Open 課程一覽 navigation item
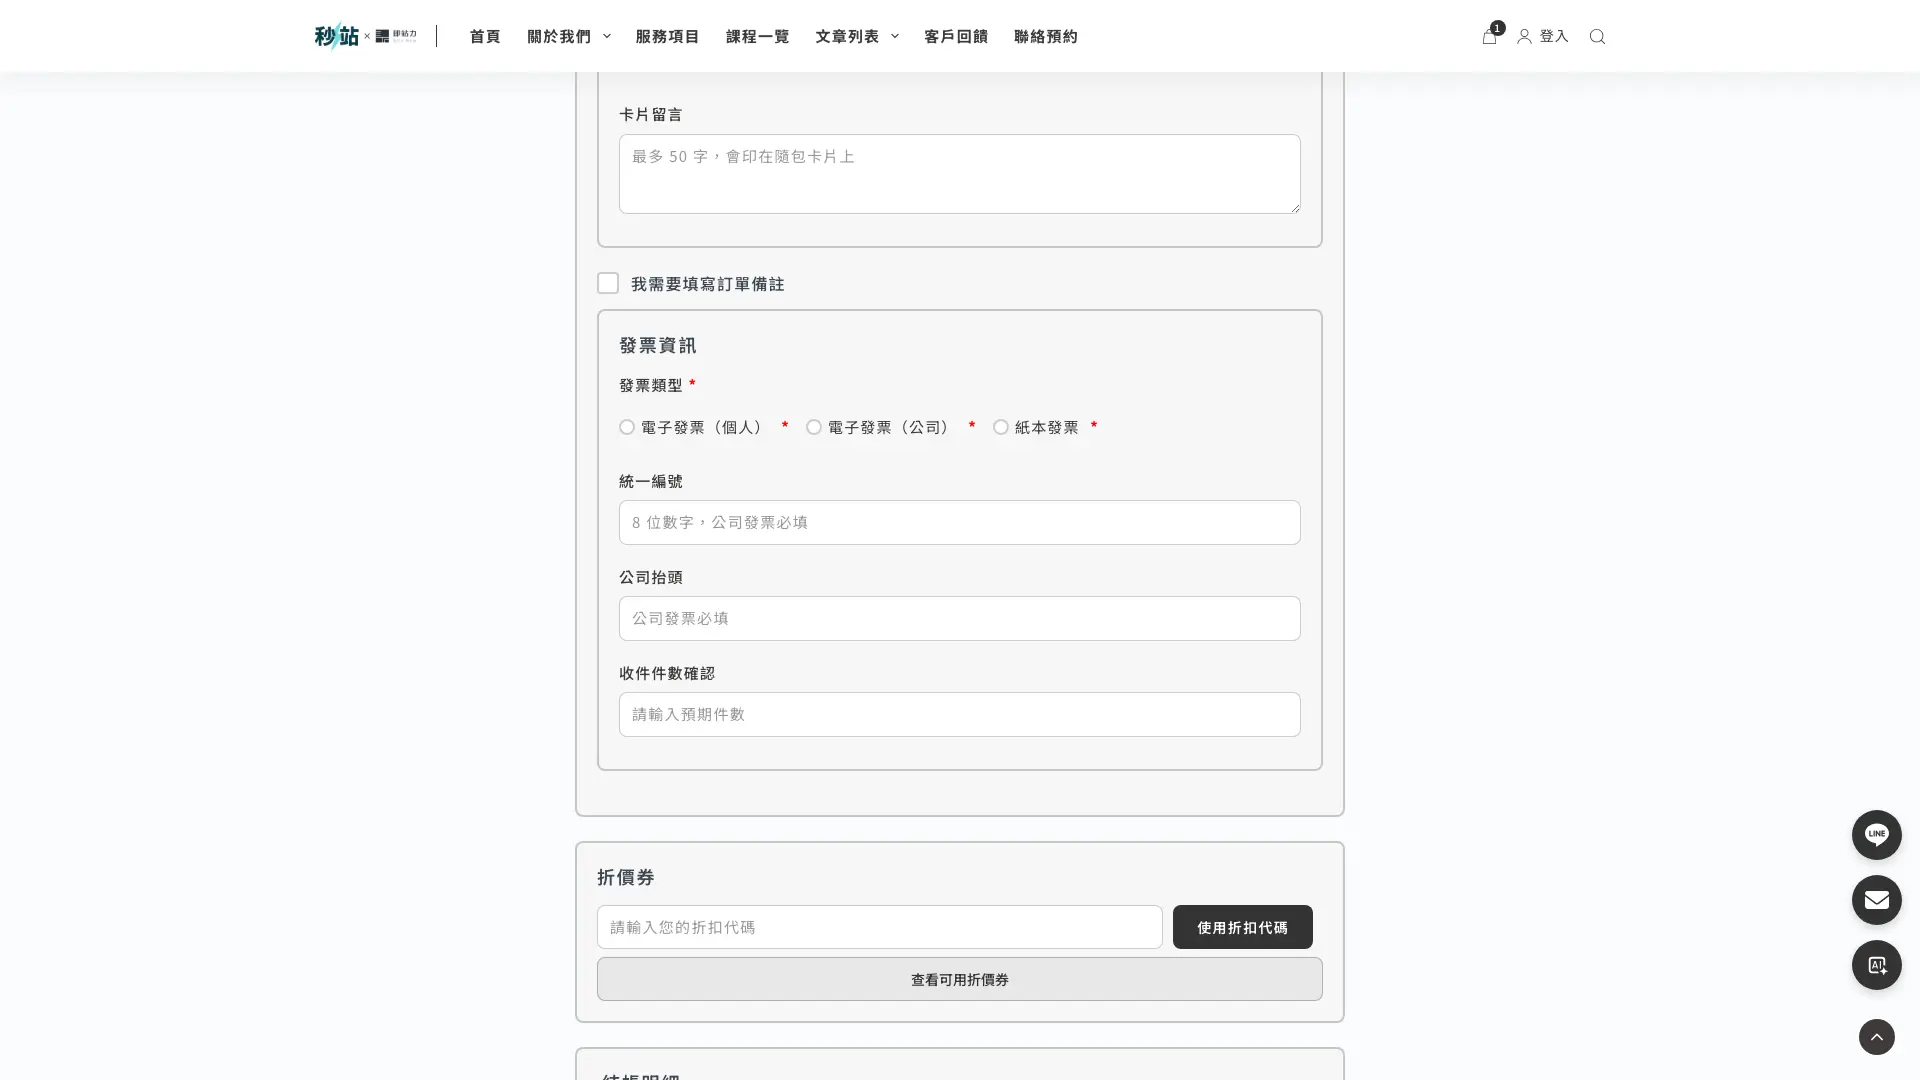The width and height of the screenshot is (1920, 1080). click(x=757, y=36)
